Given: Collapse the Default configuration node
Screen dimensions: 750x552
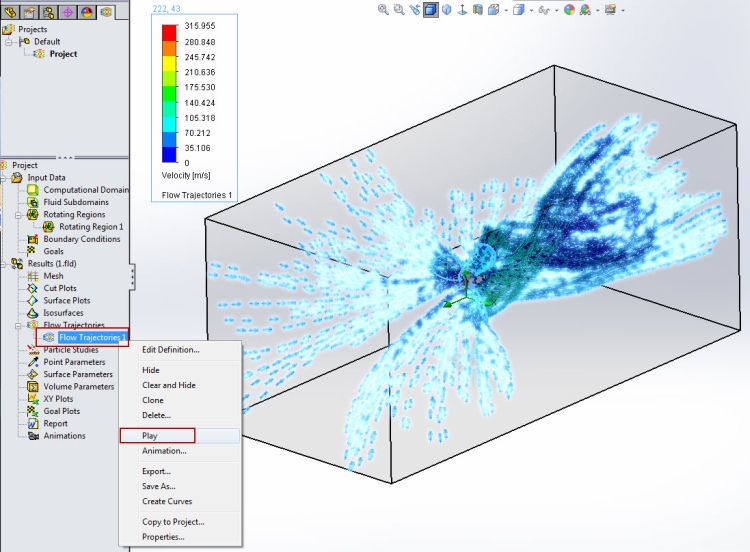Looking at the screenshot, I should point(9,42).
